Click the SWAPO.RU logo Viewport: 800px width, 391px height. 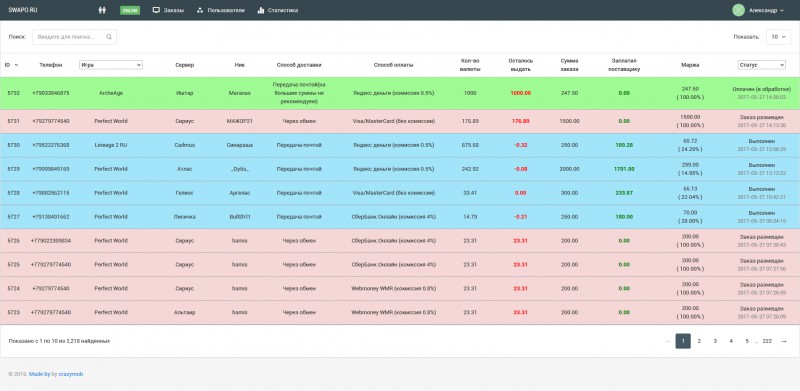click(23, 10)
